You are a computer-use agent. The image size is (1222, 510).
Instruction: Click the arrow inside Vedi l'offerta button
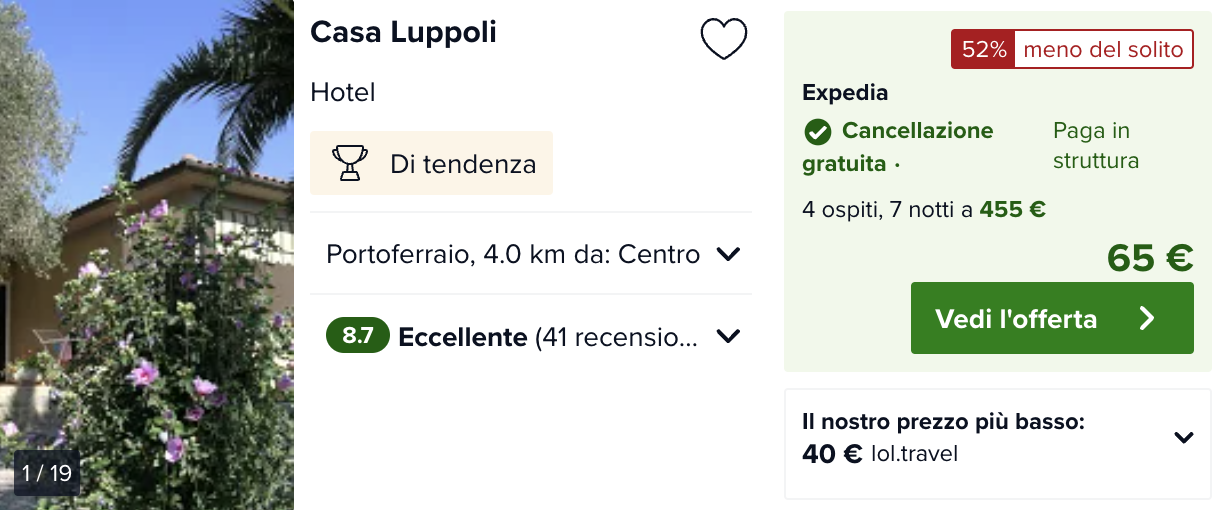(x=1147, y=318)
